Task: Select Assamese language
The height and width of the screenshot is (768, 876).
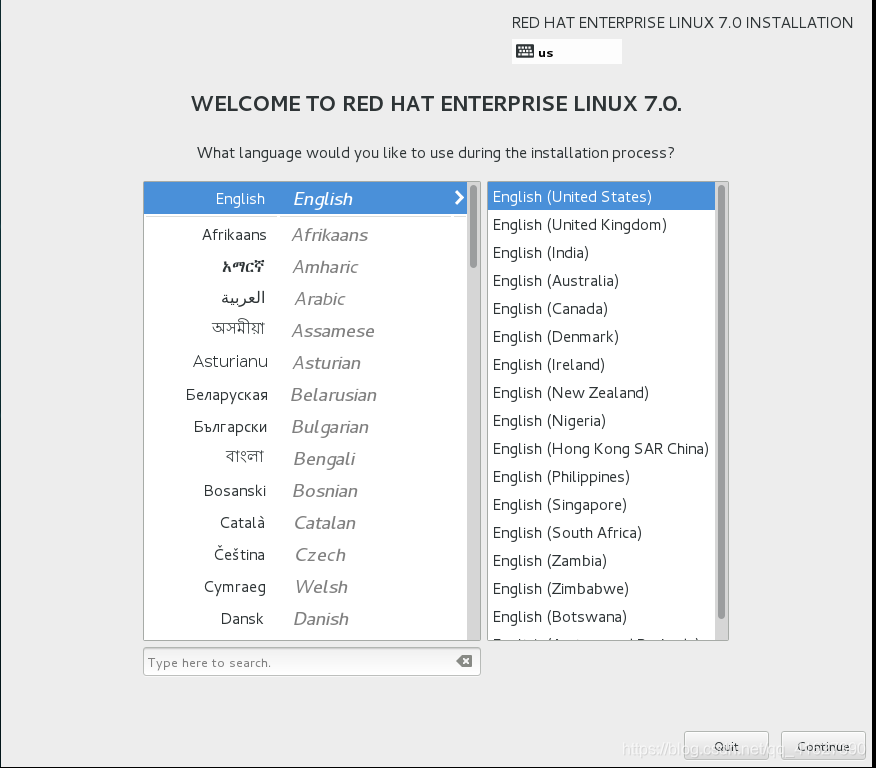Action: pyautogui.click(x=305, y=331)
